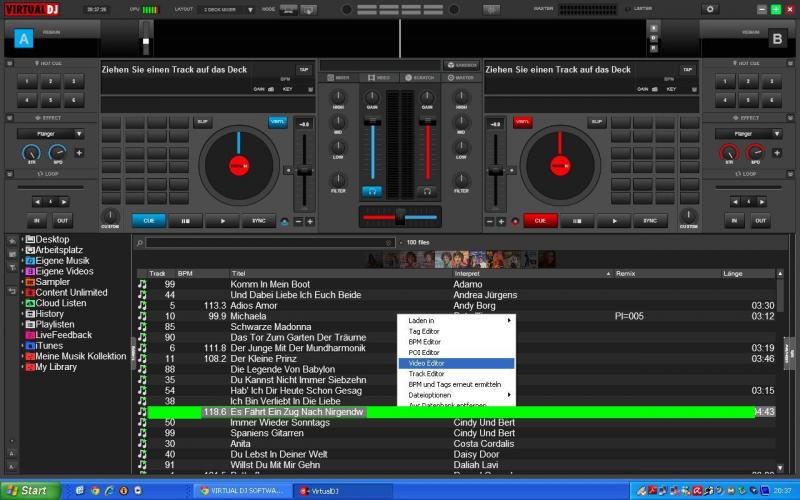Expand the Playlisten tree node

(23, 324)
